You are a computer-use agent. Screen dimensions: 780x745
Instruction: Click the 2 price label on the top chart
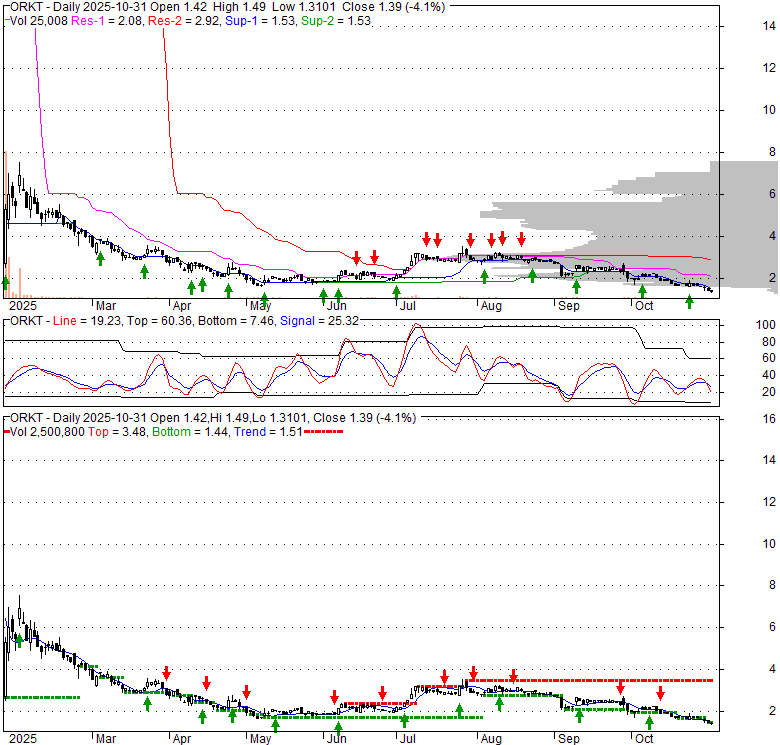[773, 278]
